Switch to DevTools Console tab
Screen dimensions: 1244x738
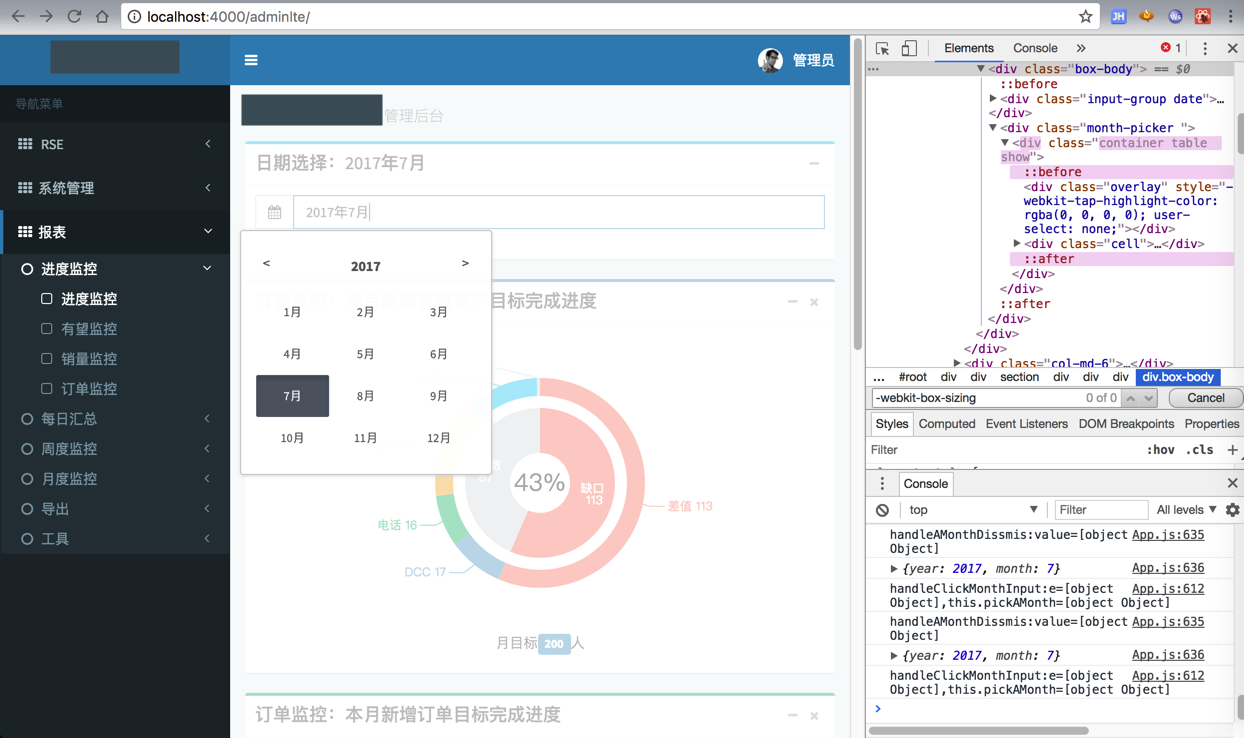point(1035,48)
